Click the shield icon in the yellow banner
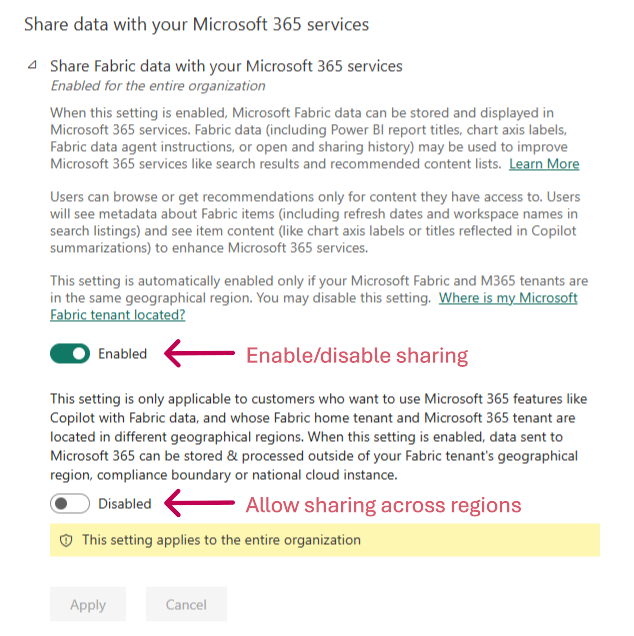The height and width of the screenshot is (636, 634). tap(67, 540)
